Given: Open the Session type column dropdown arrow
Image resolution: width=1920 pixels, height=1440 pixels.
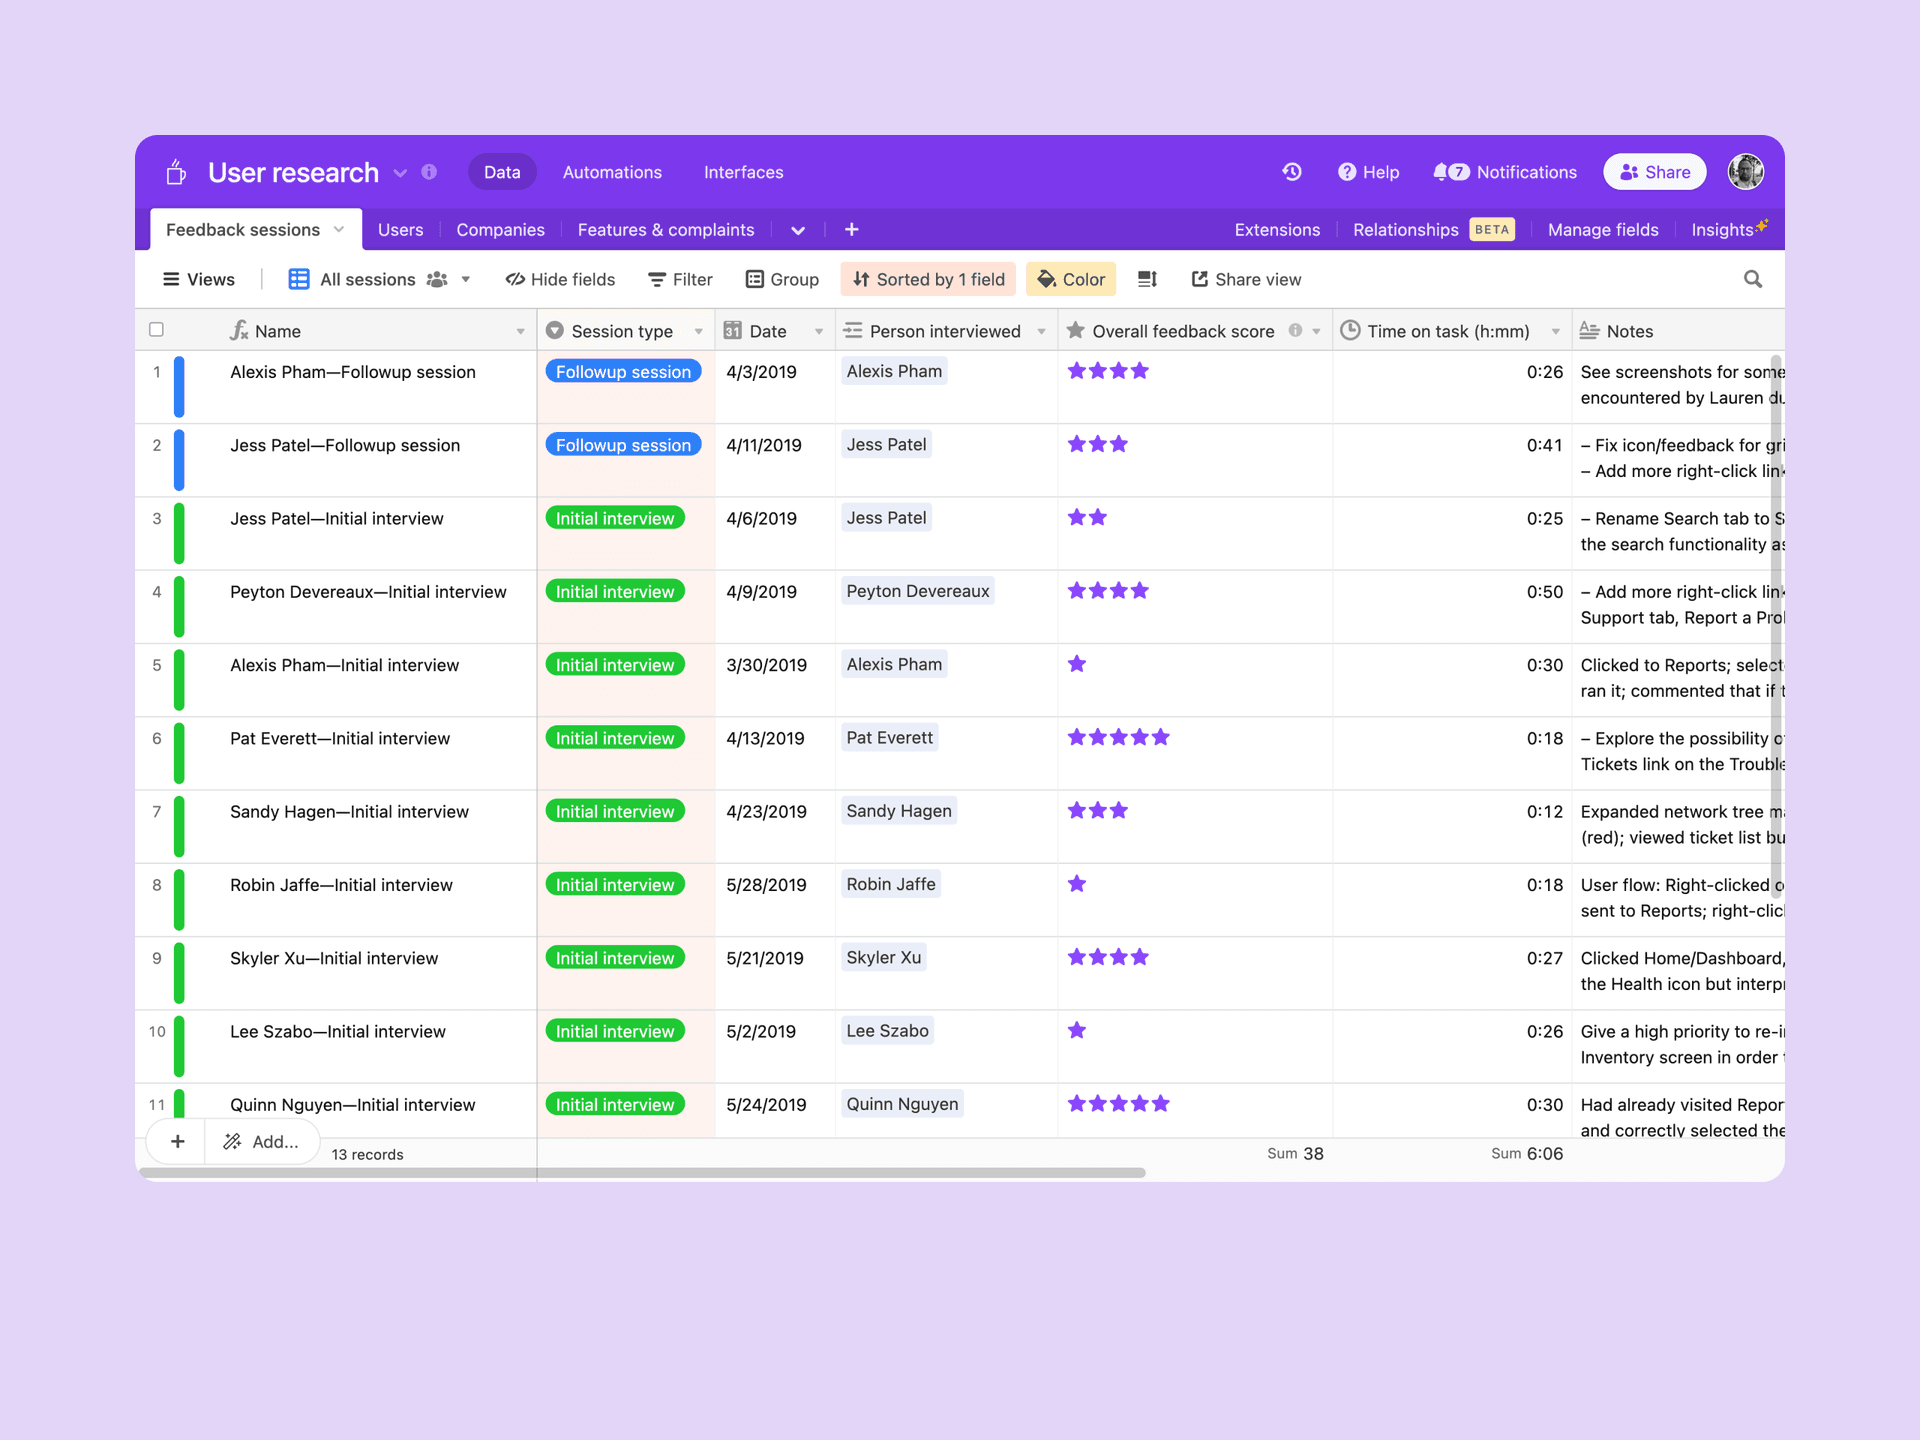Looking at the screenshot, I should tap(698, 331).
